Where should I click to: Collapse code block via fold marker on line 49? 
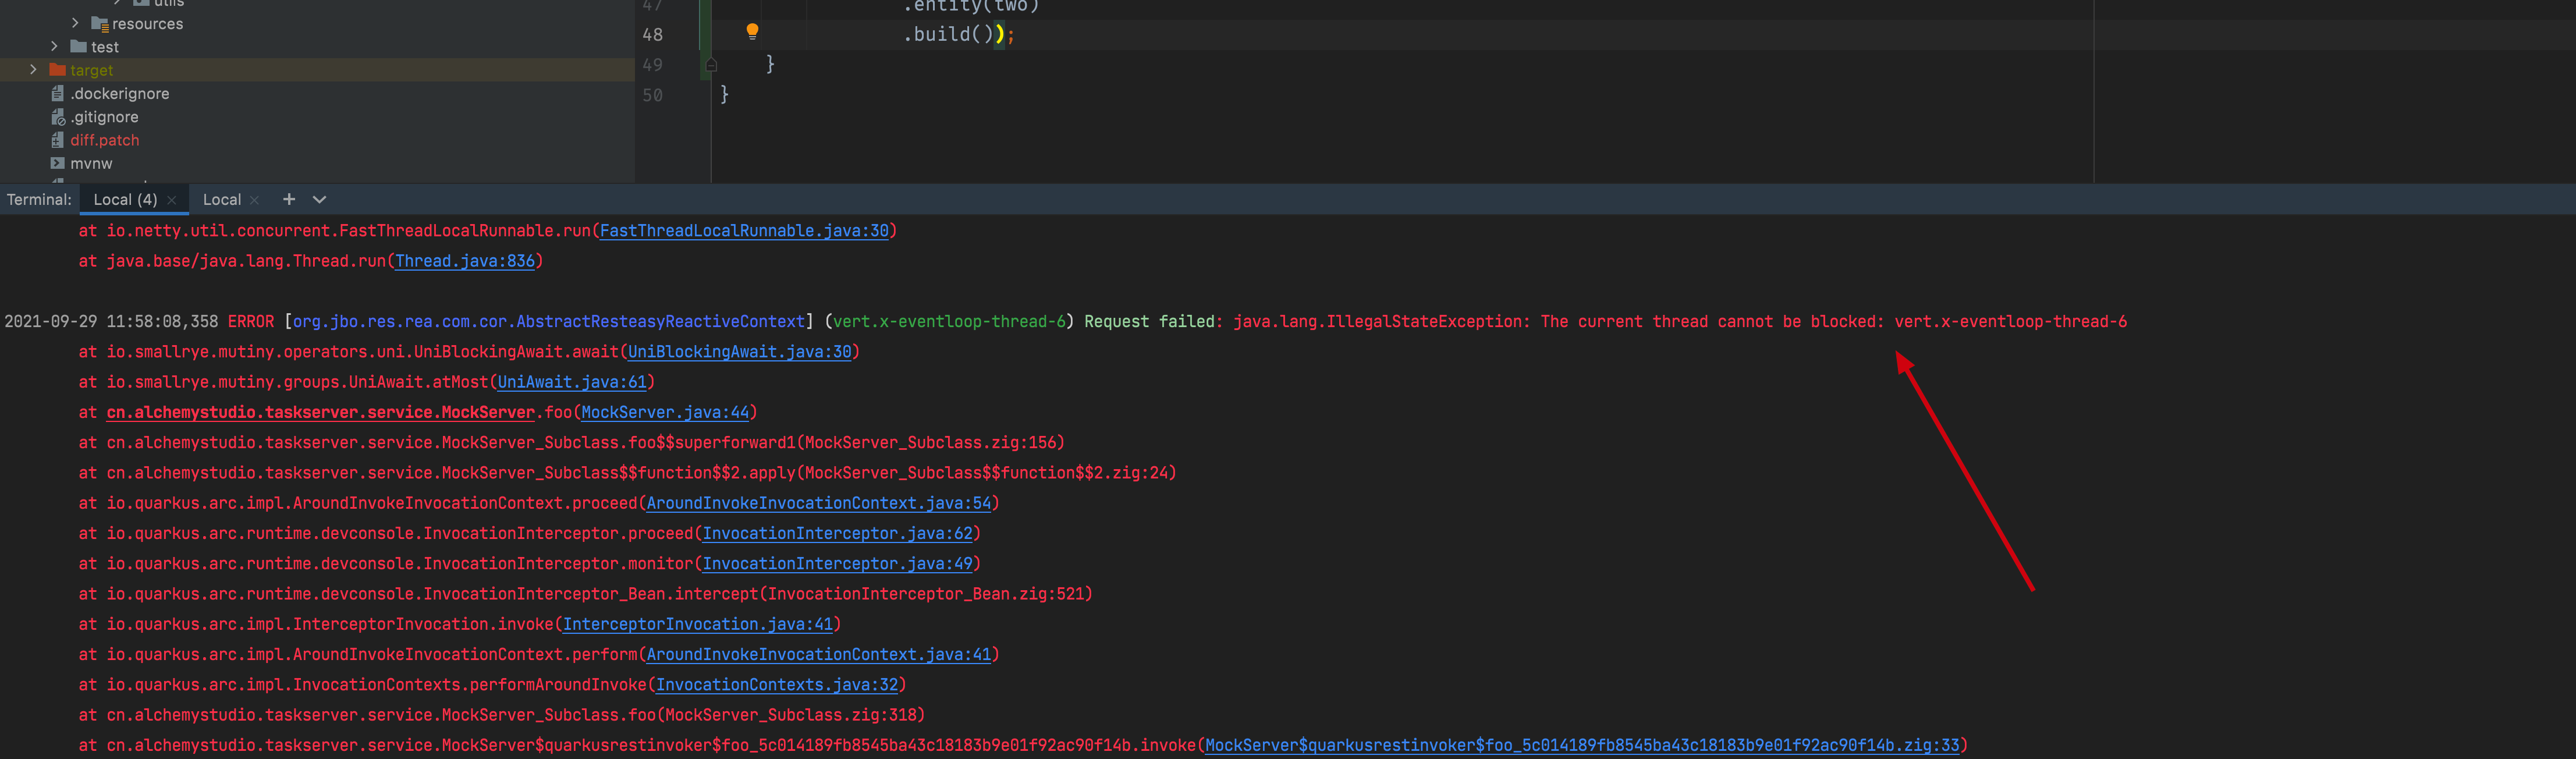click(711, 65)
